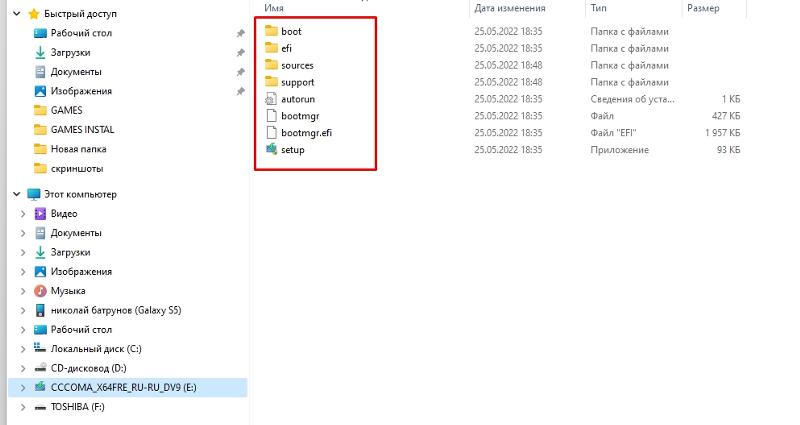Screen dimensions: 800x425
Task: Click the autorun file icon
Action: coord(271,99)
